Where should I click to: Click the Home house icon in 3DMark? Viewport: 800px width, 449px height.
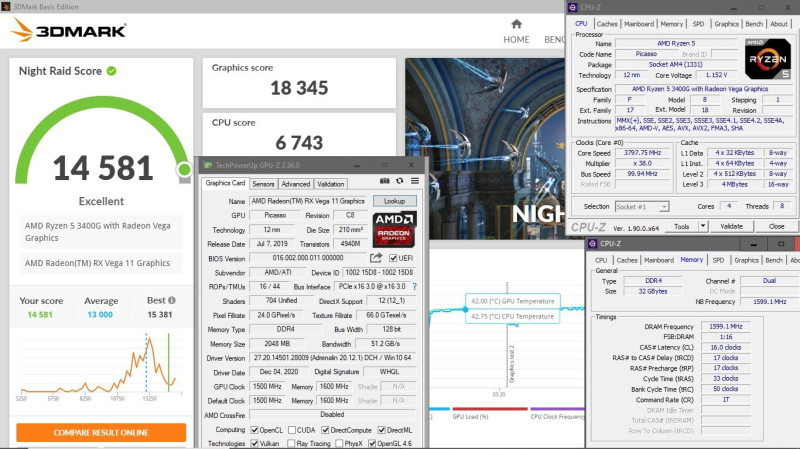point(516,24)
